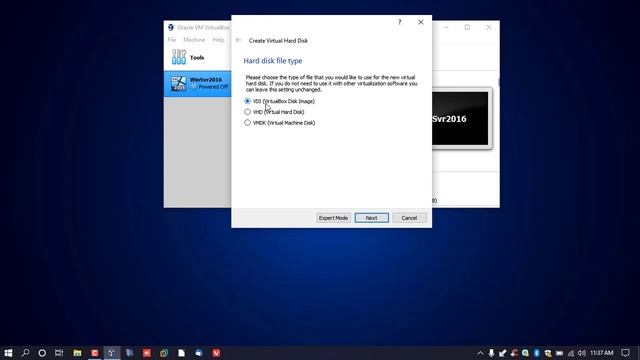Open the white document app on taskbar
The width and height of the screenshot is (640, 360).
[181, 353]
